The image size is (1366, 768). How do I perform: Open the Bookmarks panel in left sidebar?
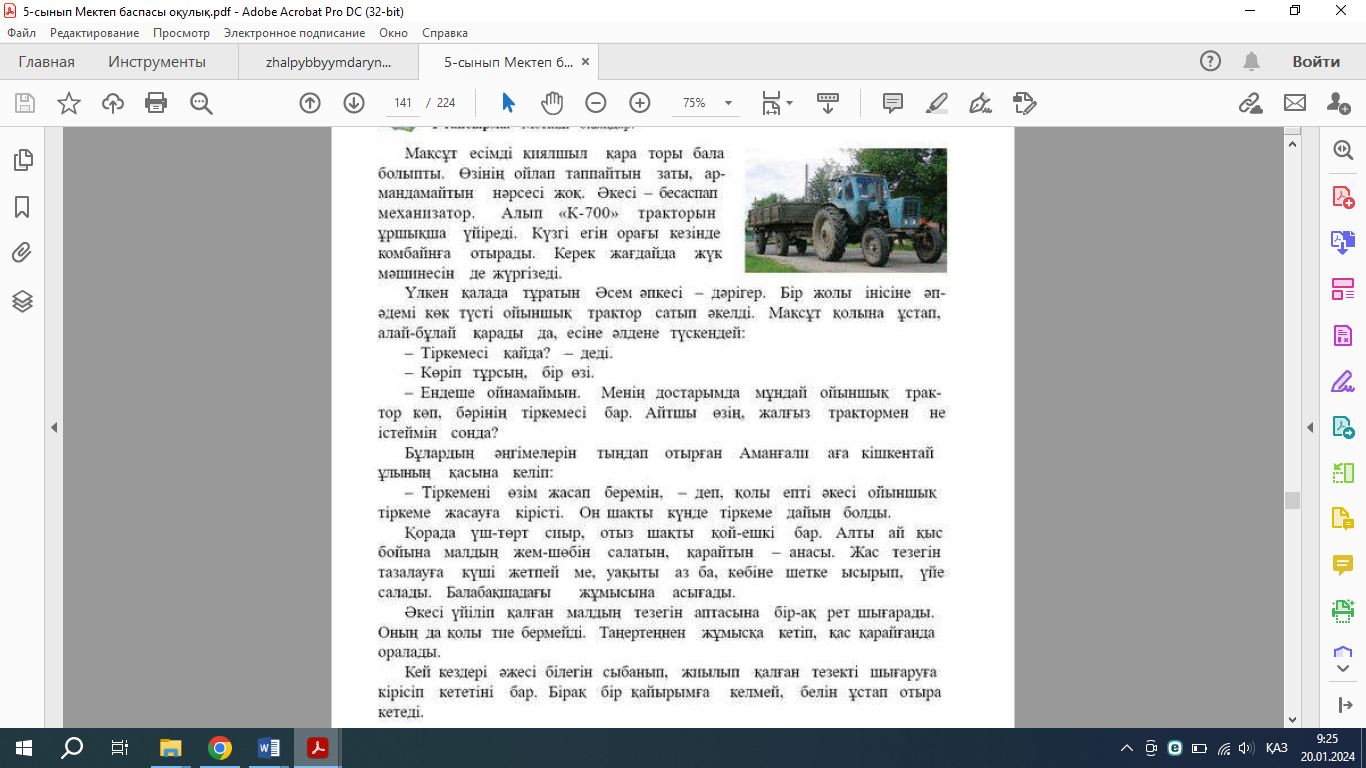coord(22,207)
